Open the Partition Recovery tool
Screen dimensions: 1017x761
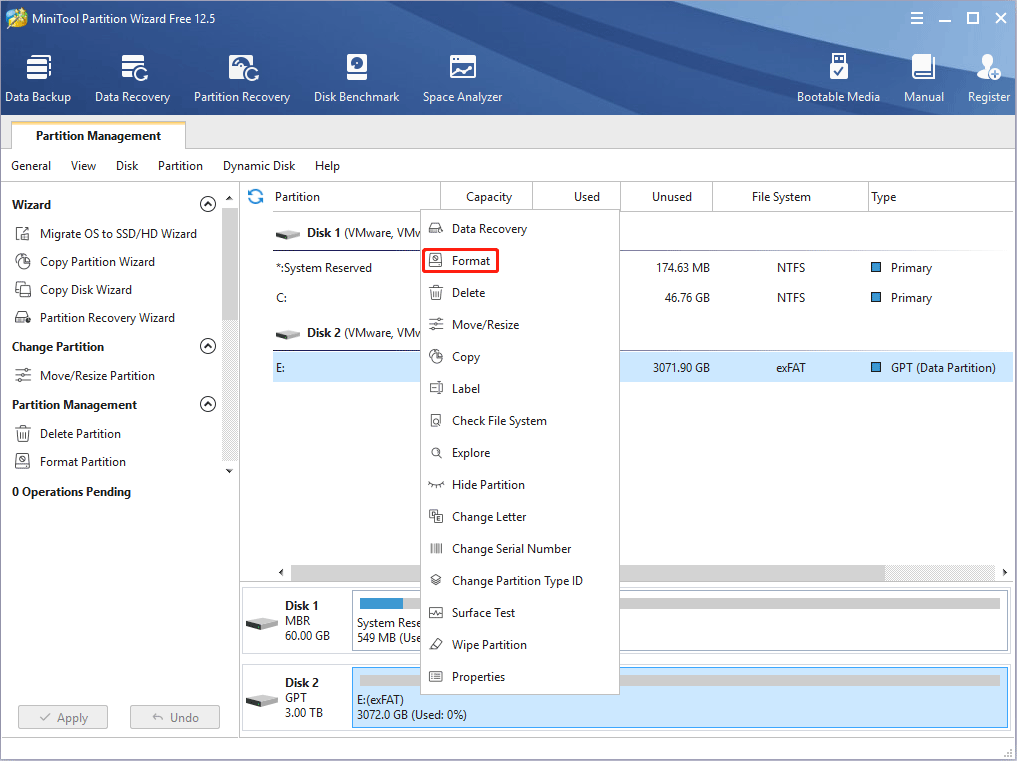point(242,79)
